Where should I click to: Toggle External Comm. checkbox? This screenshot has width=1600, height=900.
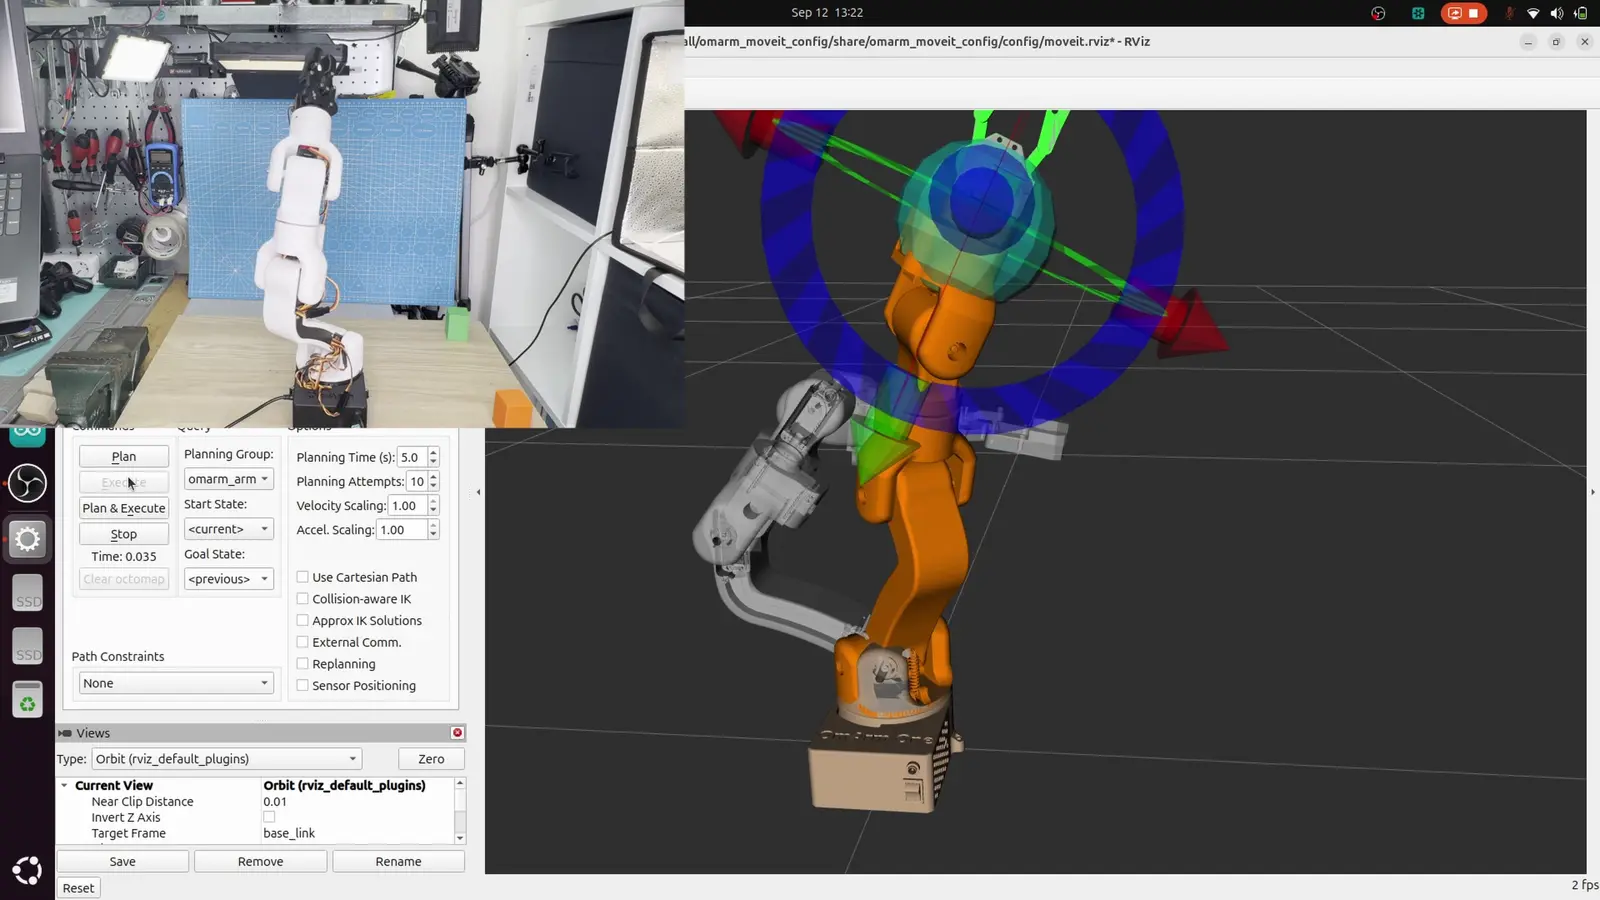tap(302, 642)
